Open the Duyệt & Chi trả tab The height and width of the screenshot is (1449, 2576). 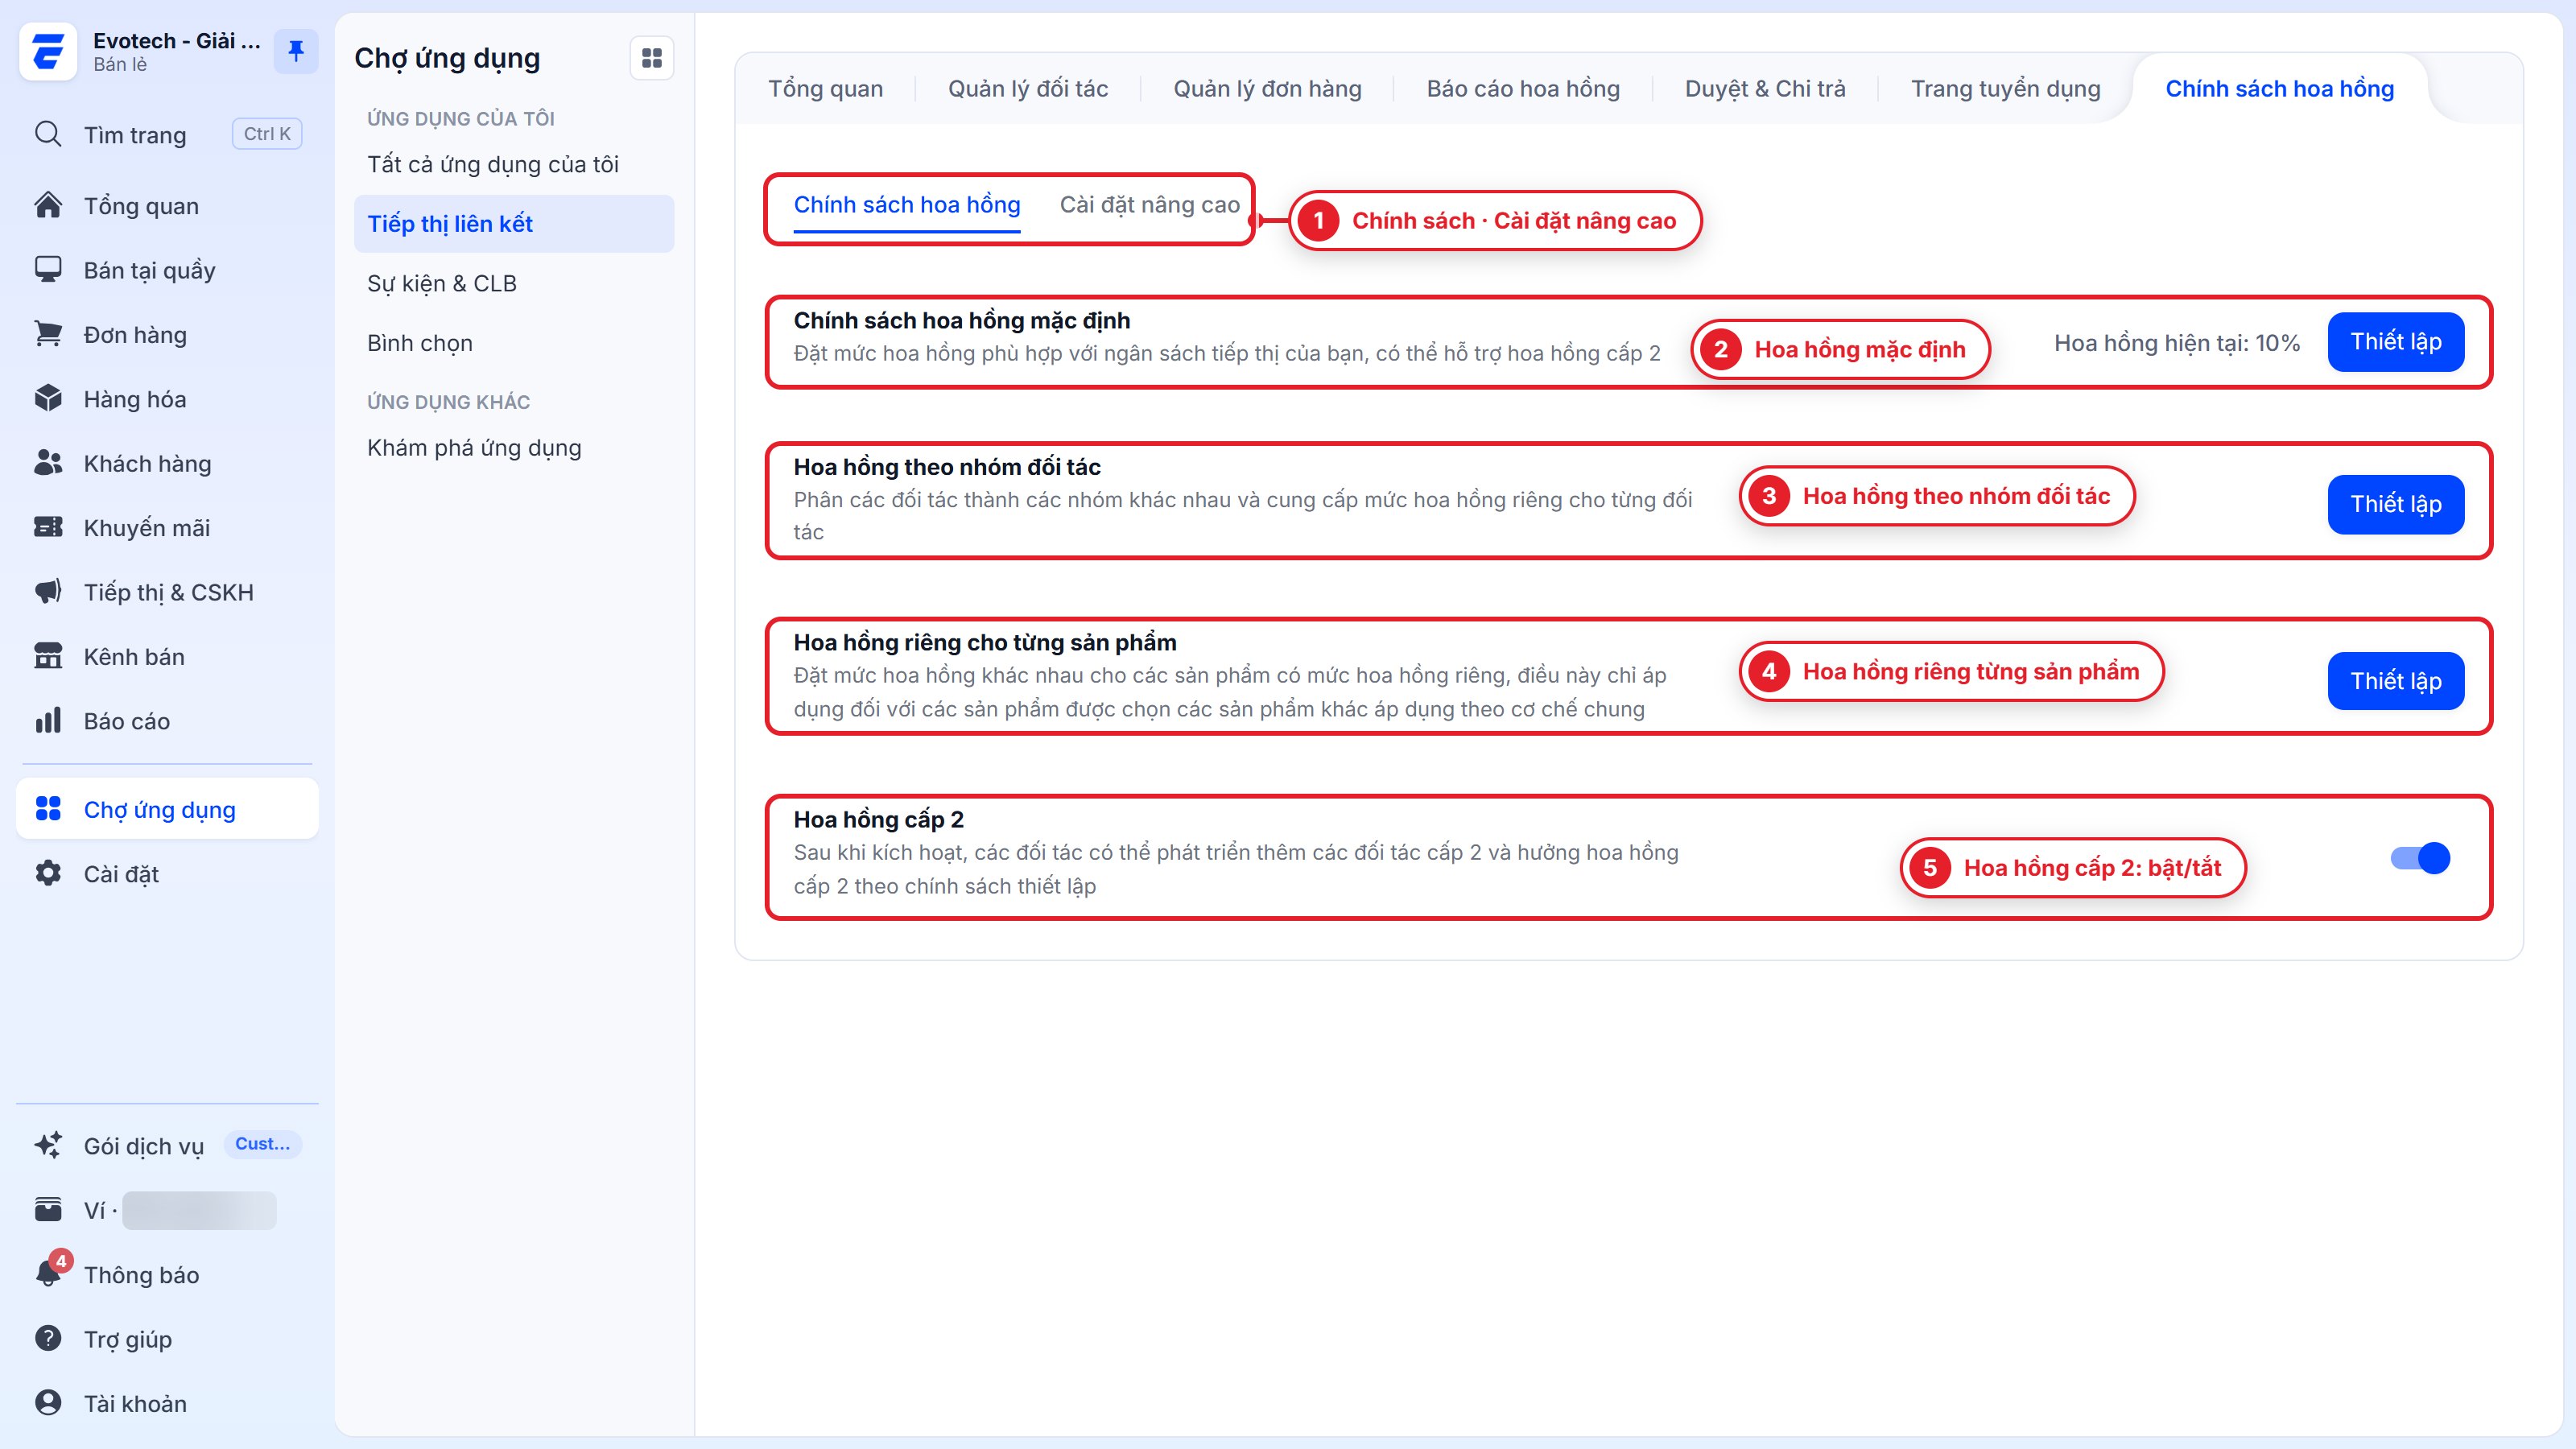point(1765,89)
